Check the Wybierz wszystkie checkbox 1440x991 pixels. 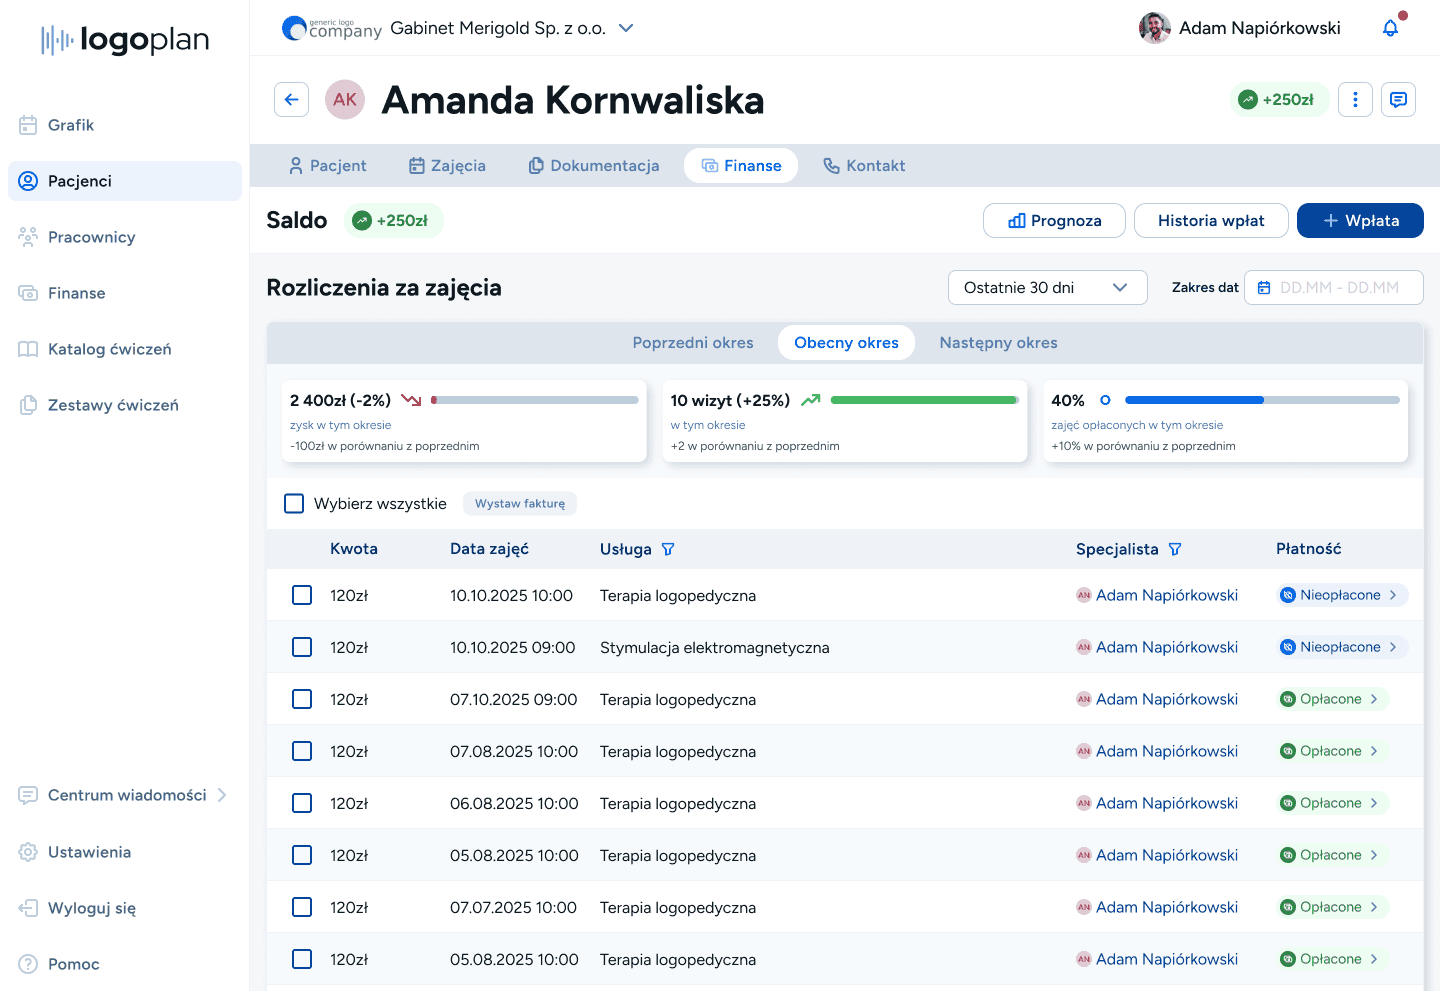(294, 503)
